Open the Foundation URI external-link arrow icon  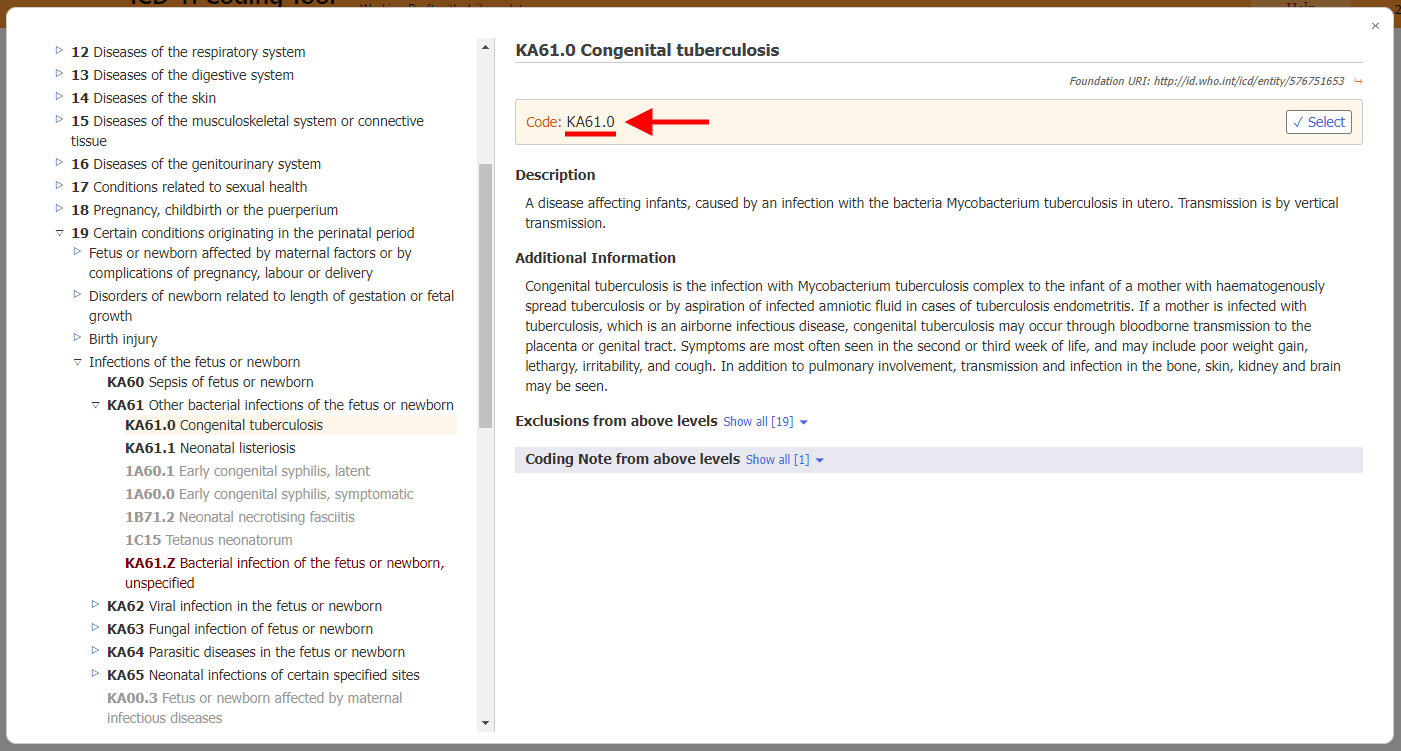tap(1357, 80)
